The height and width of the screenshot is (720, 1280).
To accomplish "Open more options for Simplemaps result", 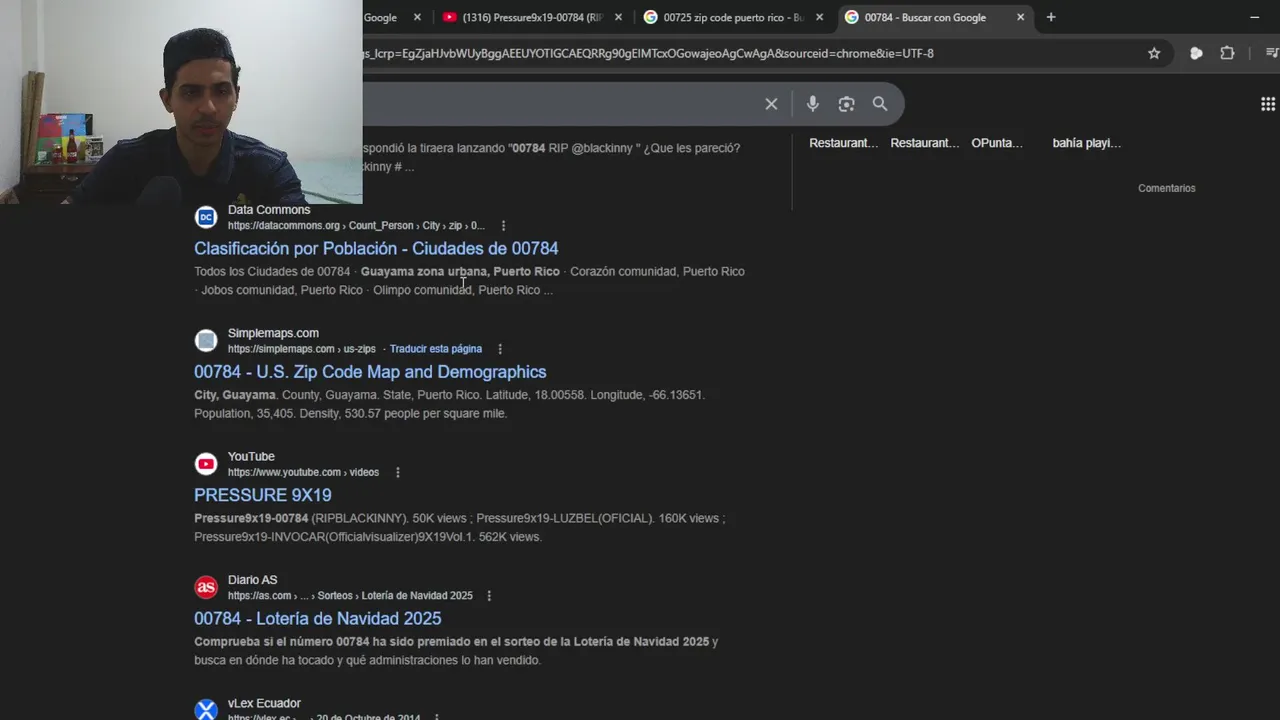I will (500, 349).
